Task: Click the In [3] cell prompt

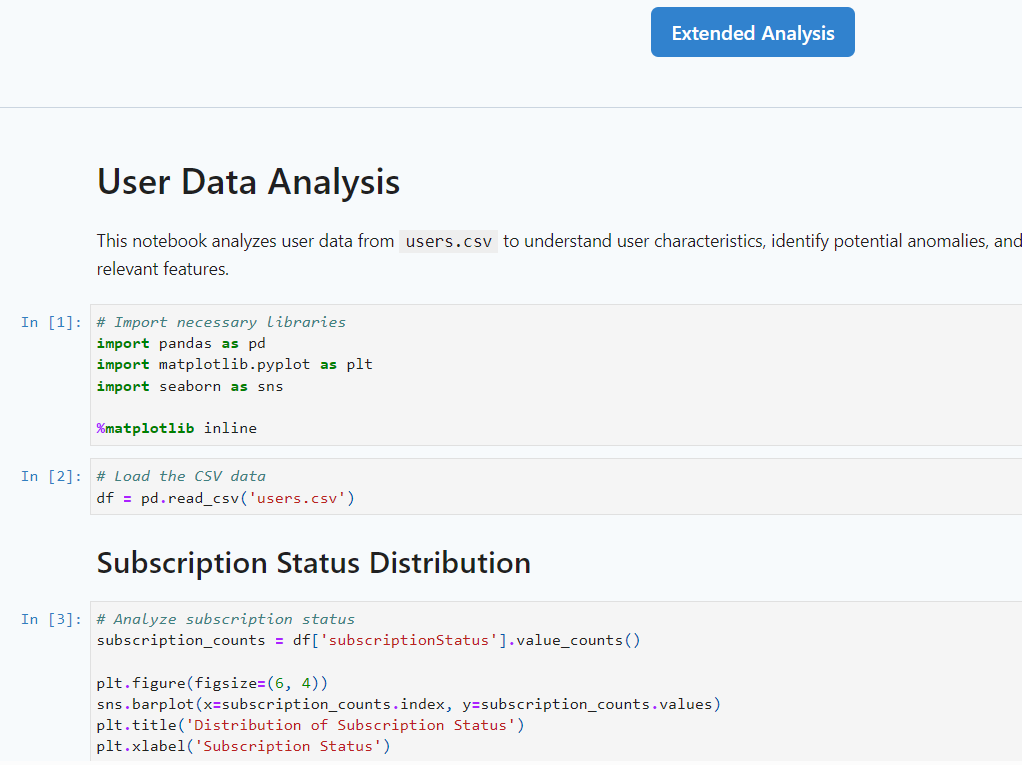Action: coord(51,620)
